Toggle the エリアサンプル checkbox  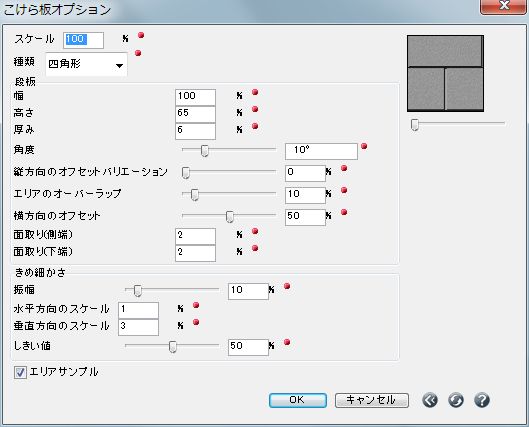pyautogui.click(x=20, y=373)
